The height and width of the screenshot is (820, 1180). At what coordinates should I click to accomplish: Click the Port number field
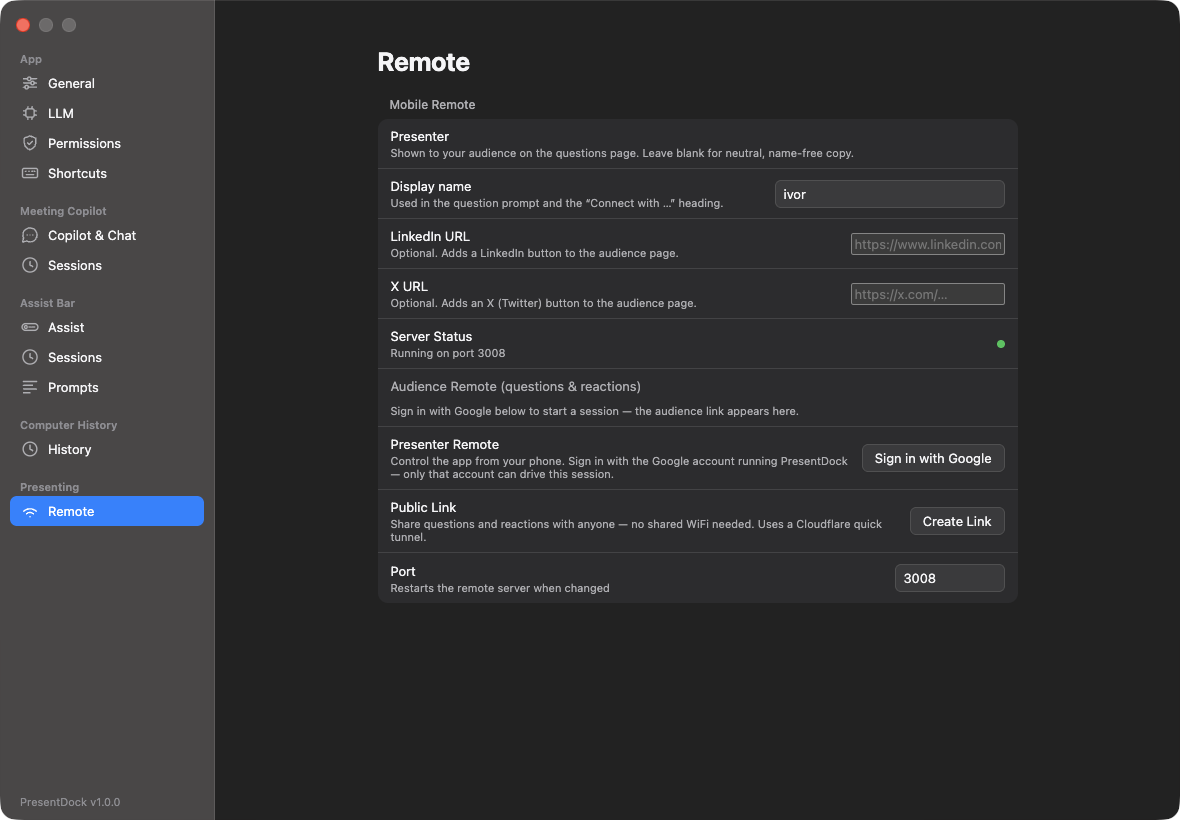(949, 579)
